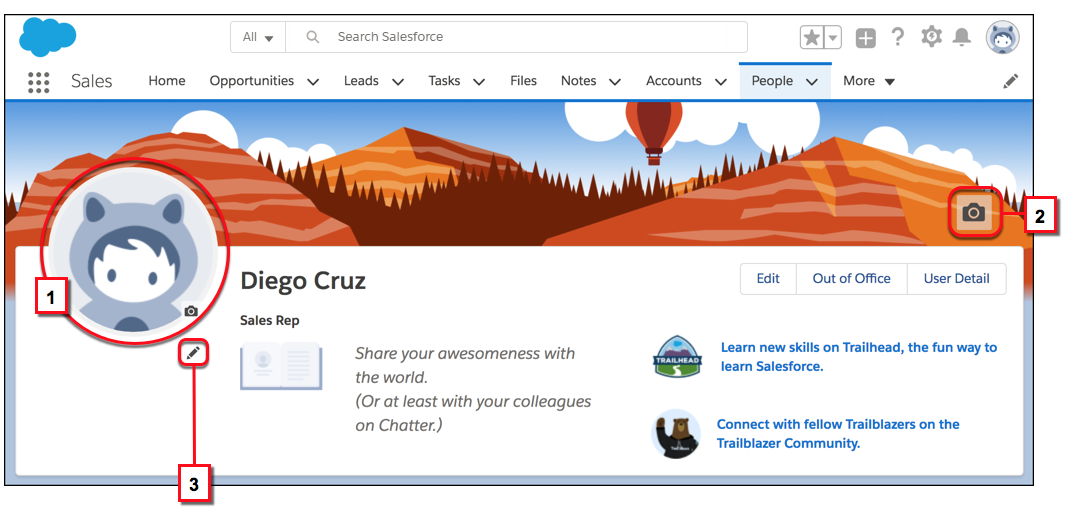Viewport: 1067px width, 512px height.
Task: Open the Trailblazer Community link
Action: point(838,434)
